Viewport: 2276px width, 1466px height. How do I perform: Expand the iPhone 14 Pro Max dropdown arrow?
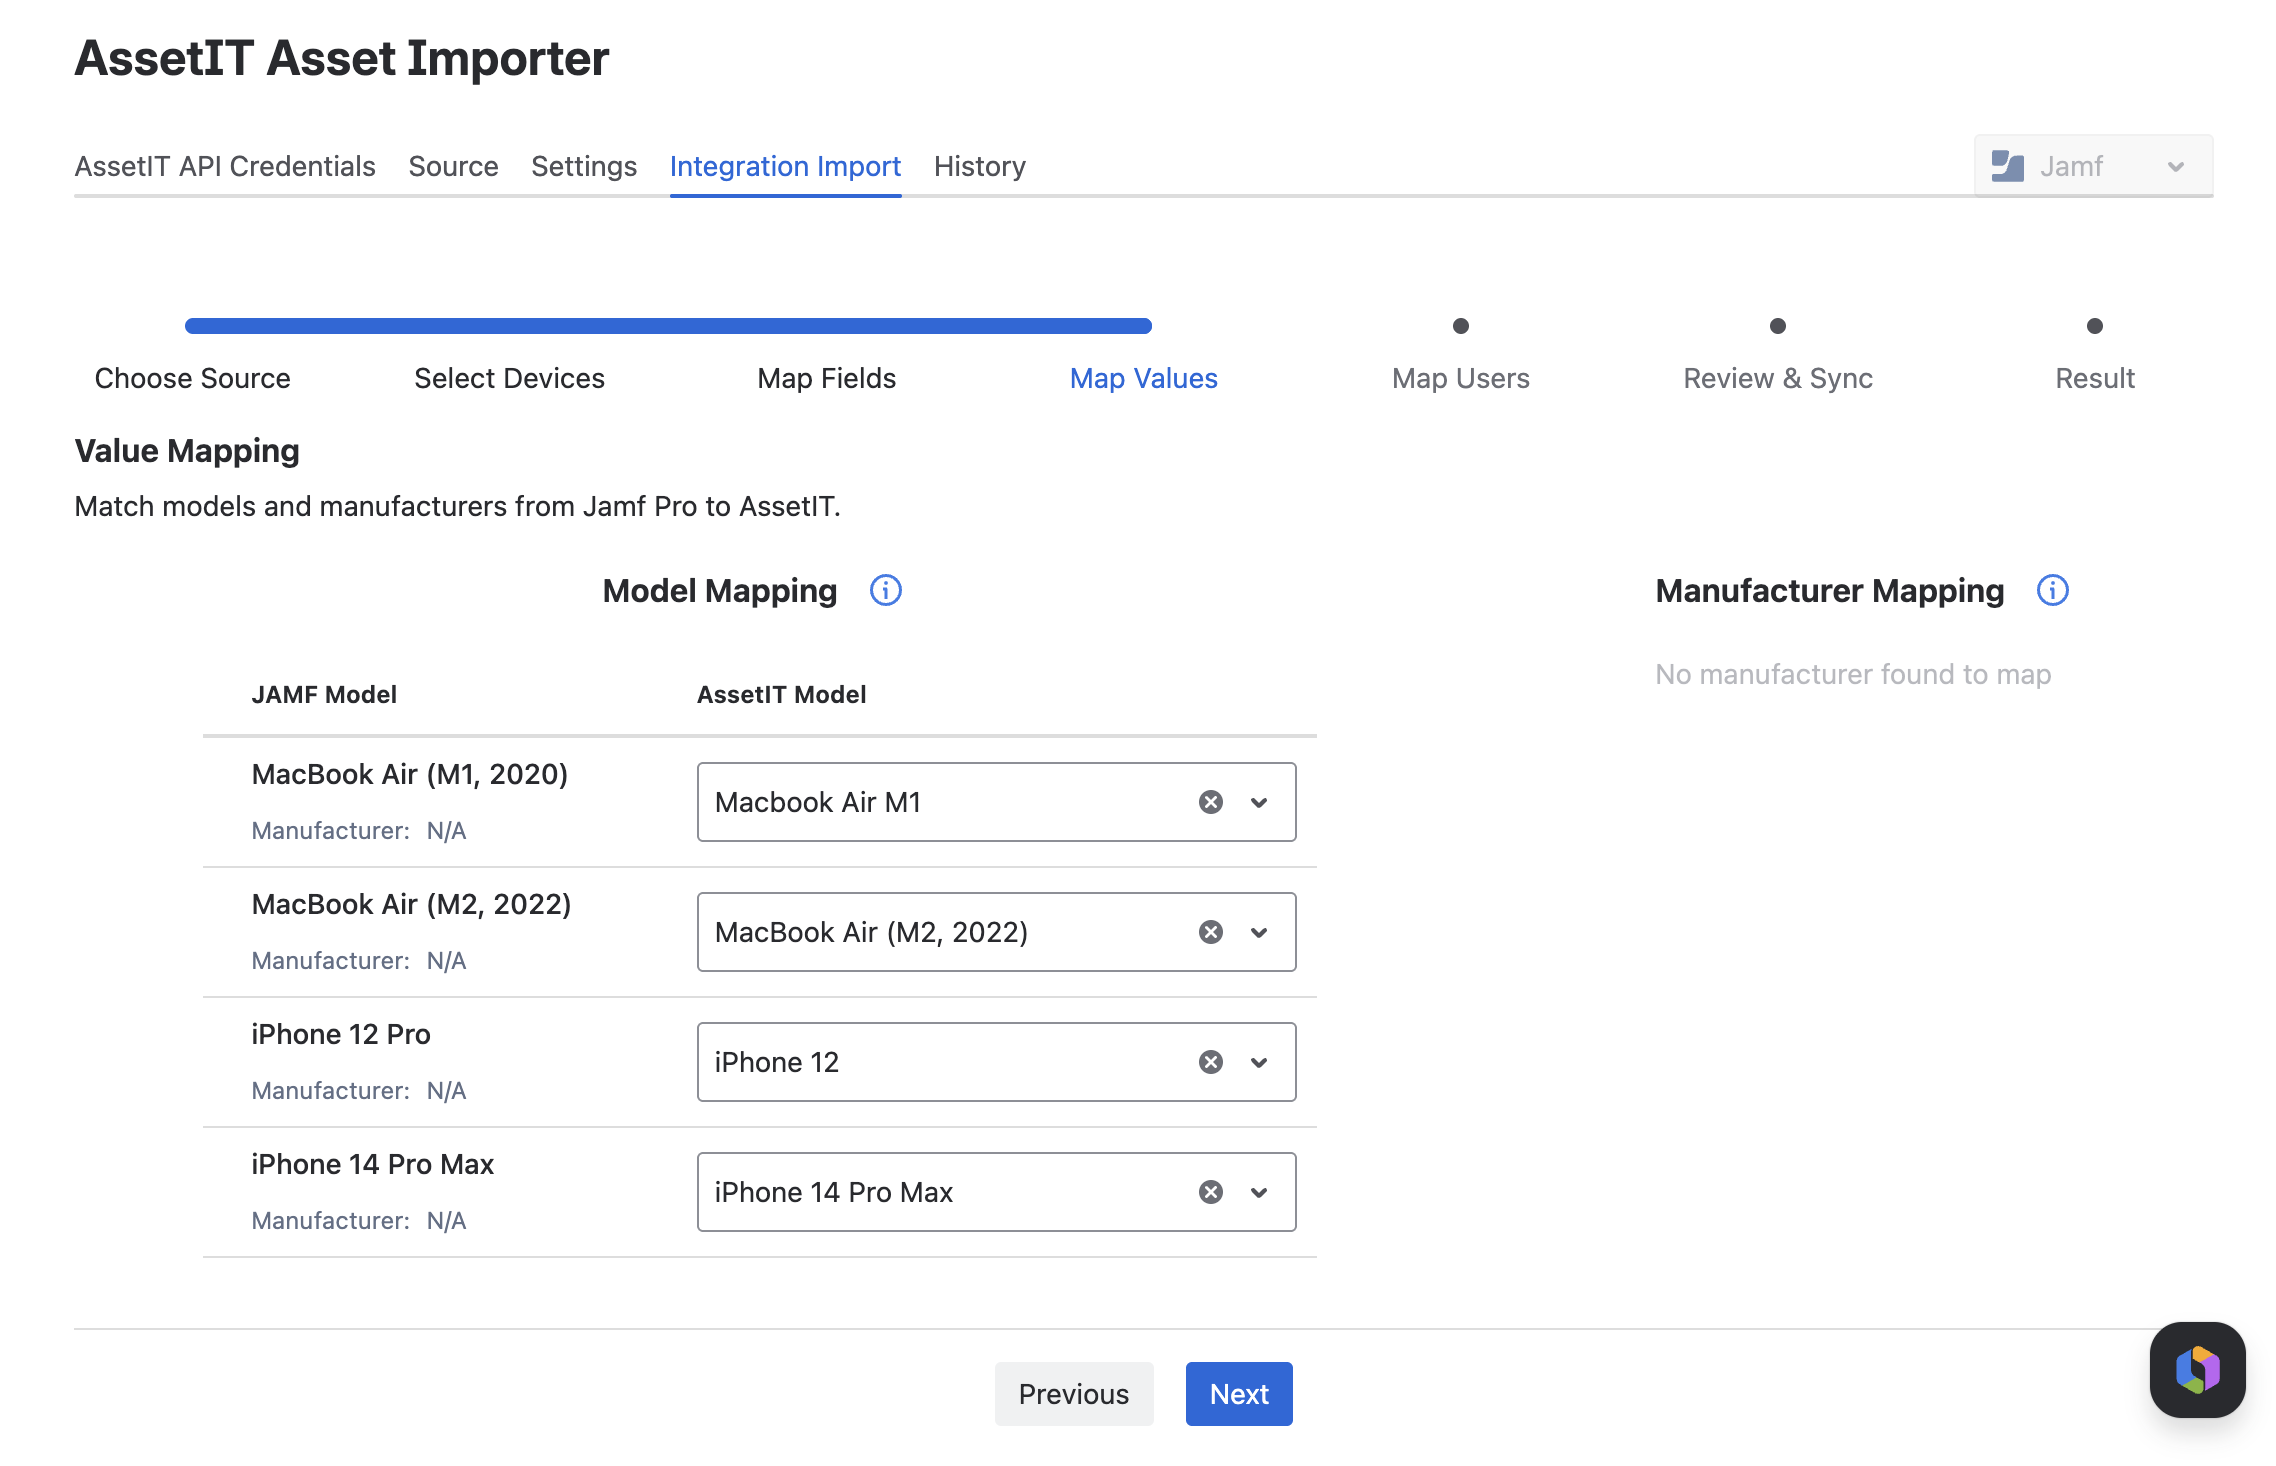click(x=1259, y=1192)
